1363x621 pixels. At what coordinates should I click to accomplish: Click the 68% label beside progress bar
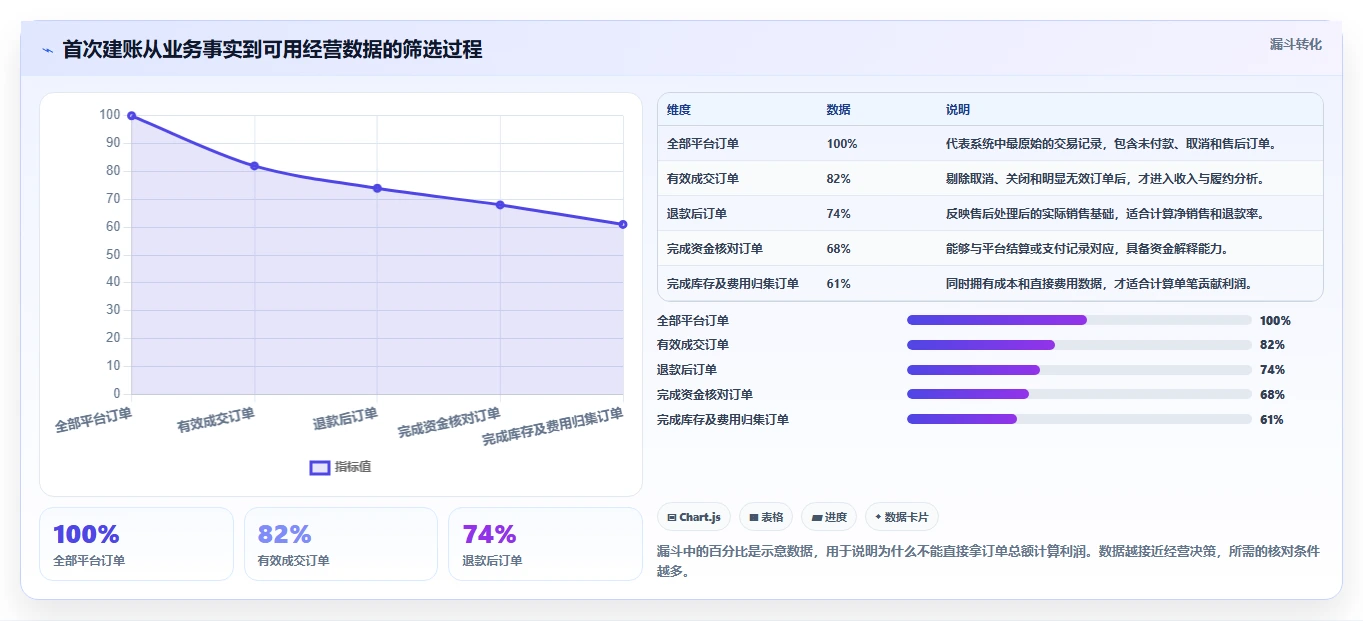[1272, 395]
